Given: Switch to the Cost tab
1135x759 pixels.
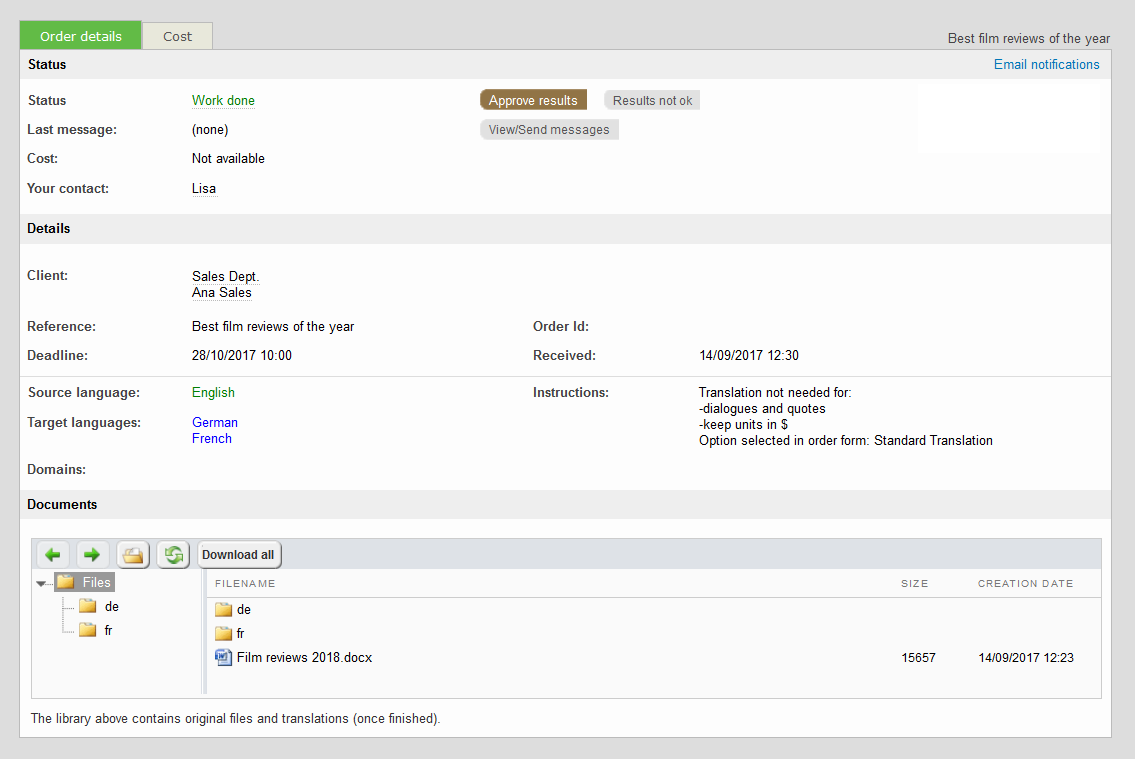Looking at the screenshot, I should [177, 36].
